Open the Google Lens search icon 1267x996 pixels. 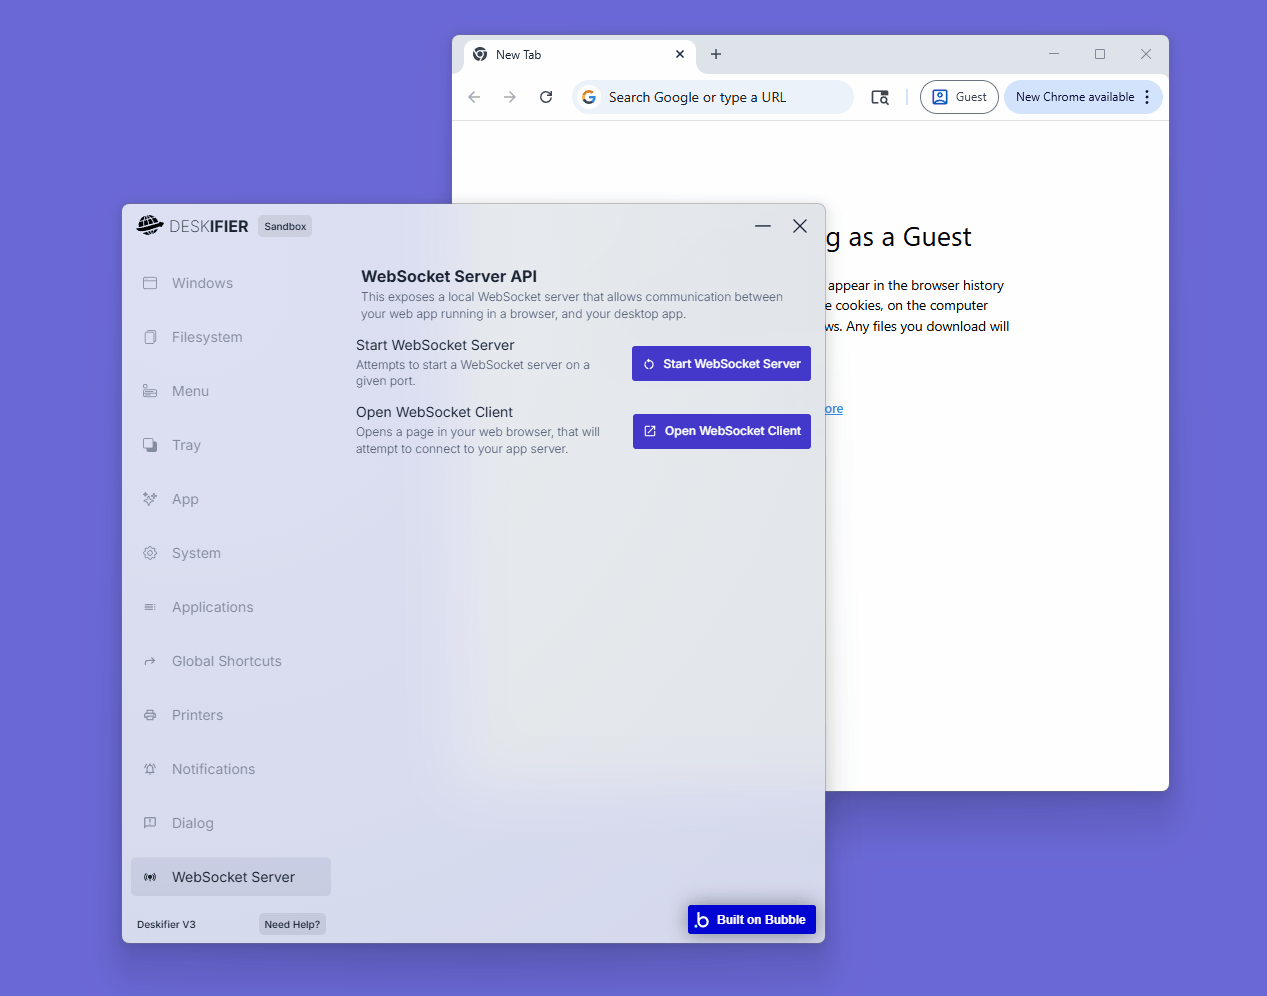[880, 97]
